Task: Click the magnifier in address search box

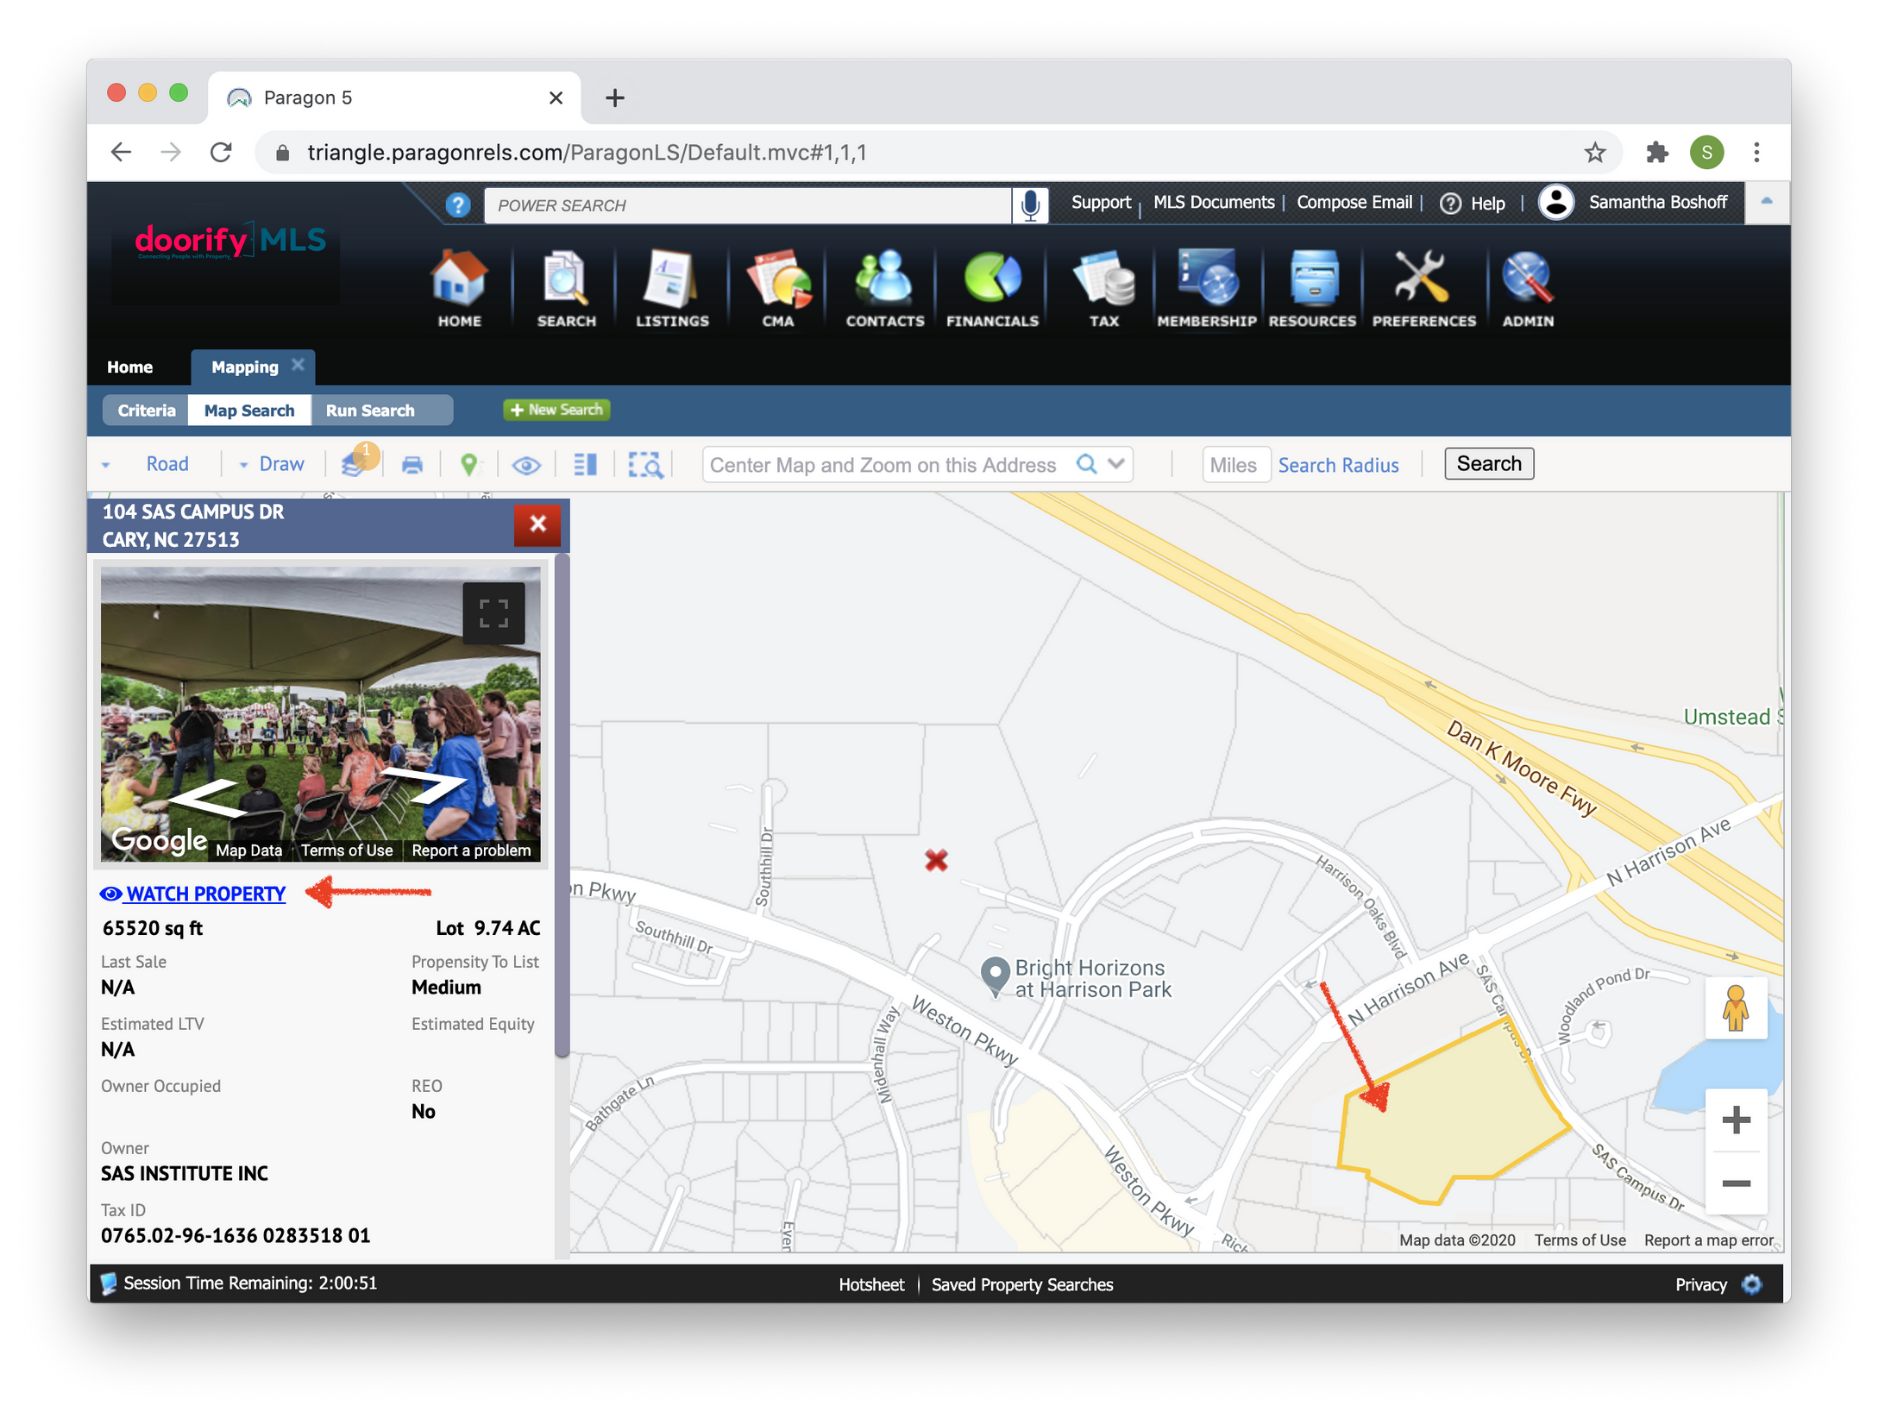Action: [x=1086, y=464]
